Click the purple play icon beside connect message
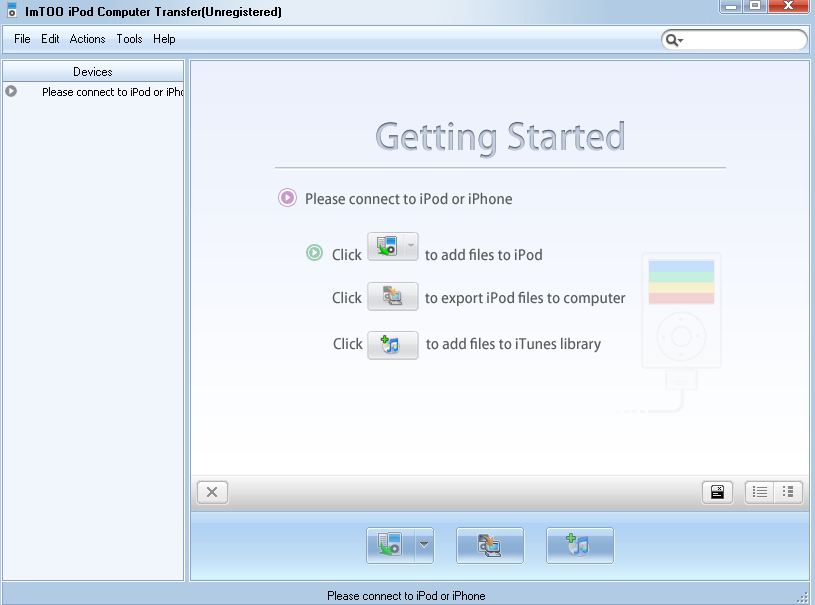The image size is (815, 605). (x=287, y=198)
